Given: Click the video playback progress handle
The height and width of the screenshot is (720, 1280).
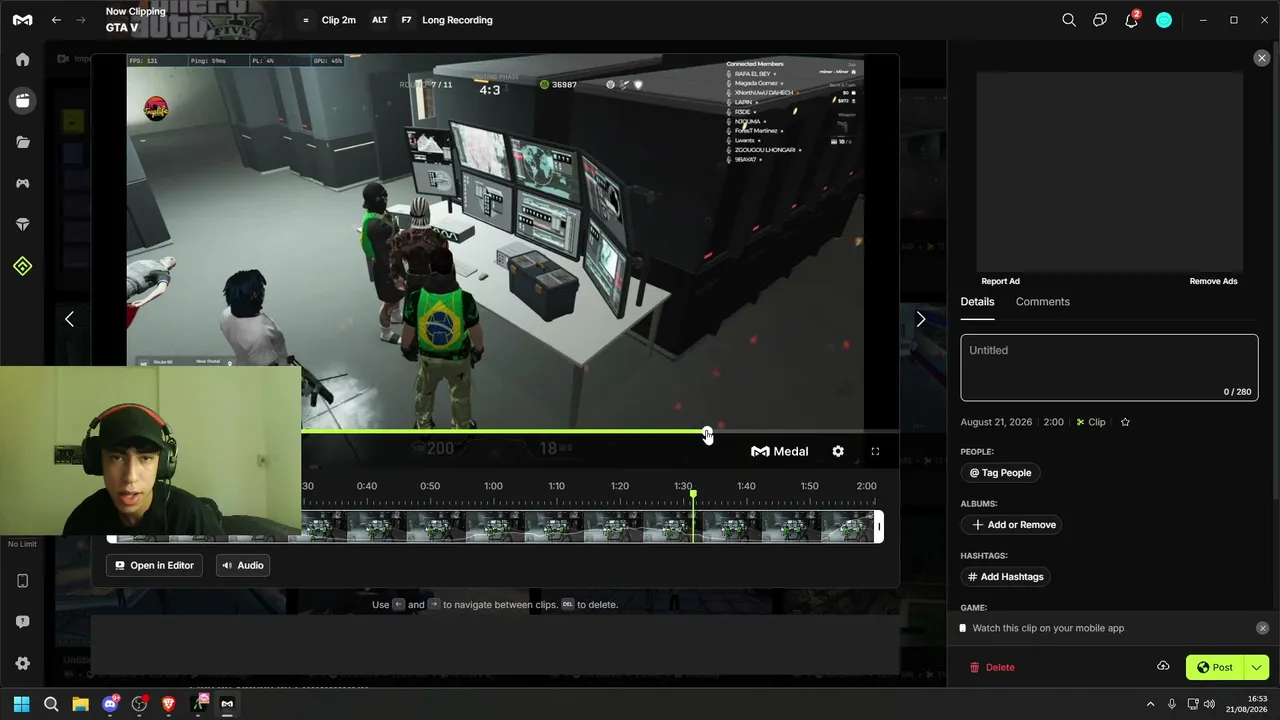Looking at the screenshot, I should coord(707,433).
